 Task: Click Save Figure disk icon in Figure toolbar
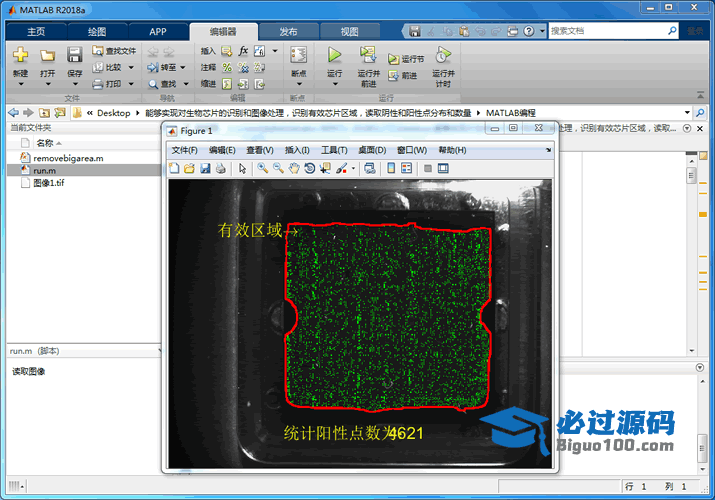(x=204, y=168)
